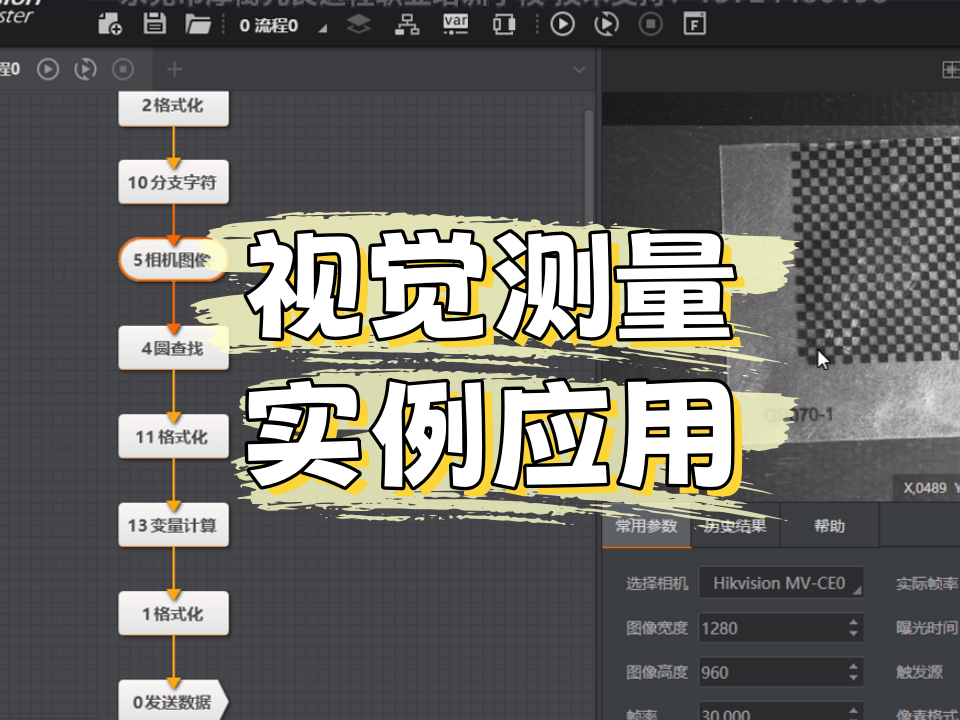The height and width of the screenshot is (720, 960).
Task: Click the 'F' icon in top toolbar
Action: [x=694, y=25]
